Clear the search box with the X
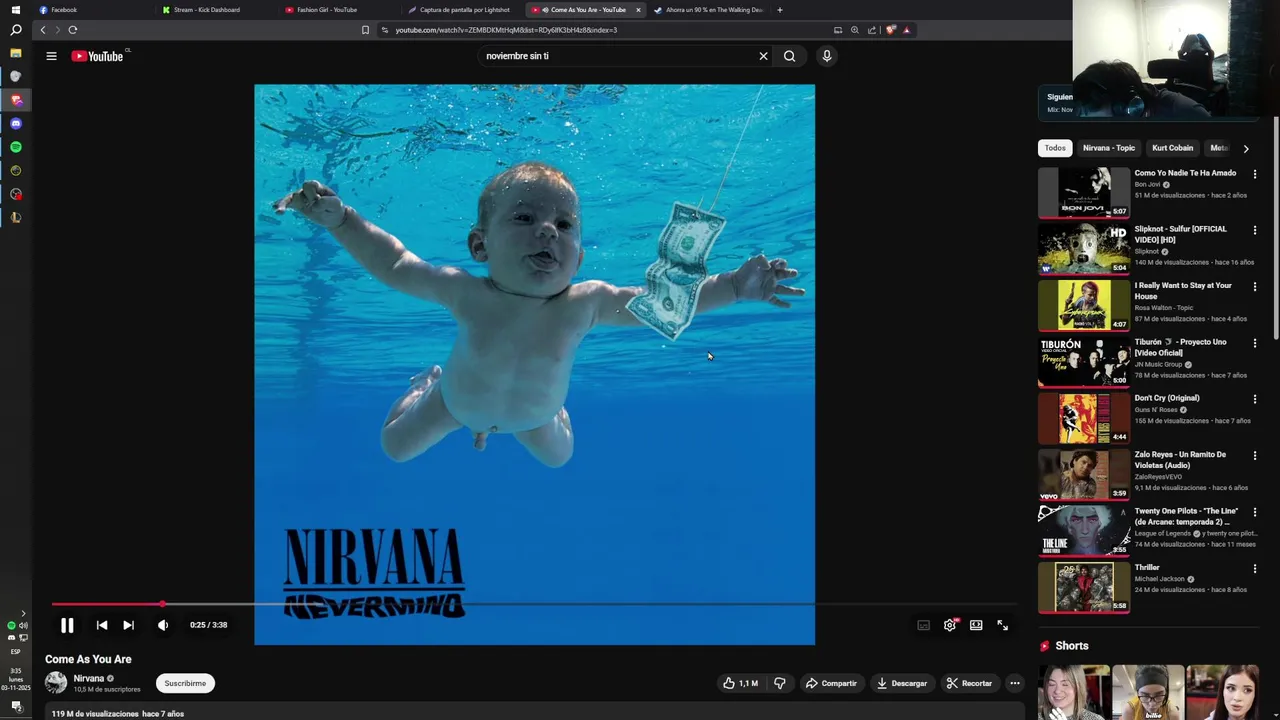Viewport: 1280px width, 720px height. pyautogui.click(x=763, y=56)
